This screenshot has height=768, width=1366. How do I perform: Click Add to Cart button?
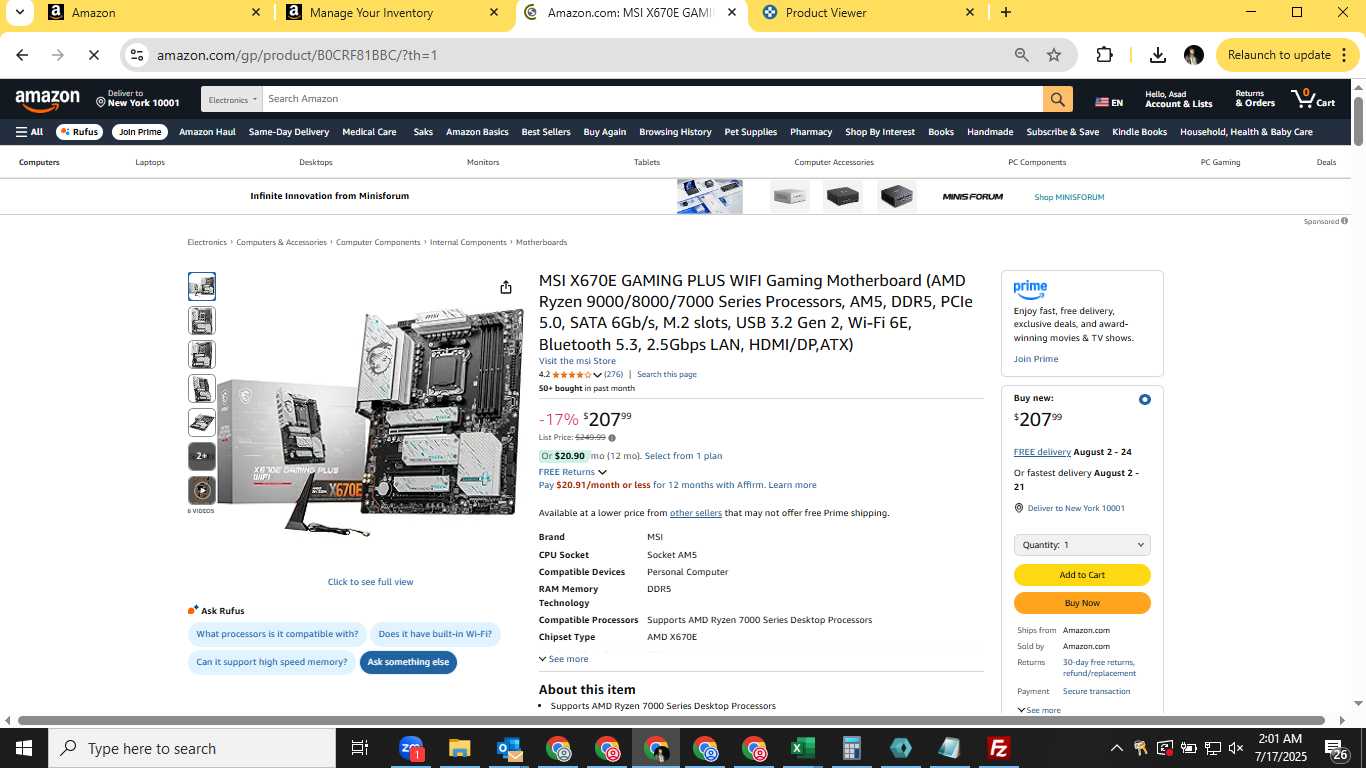point(1082,575)
